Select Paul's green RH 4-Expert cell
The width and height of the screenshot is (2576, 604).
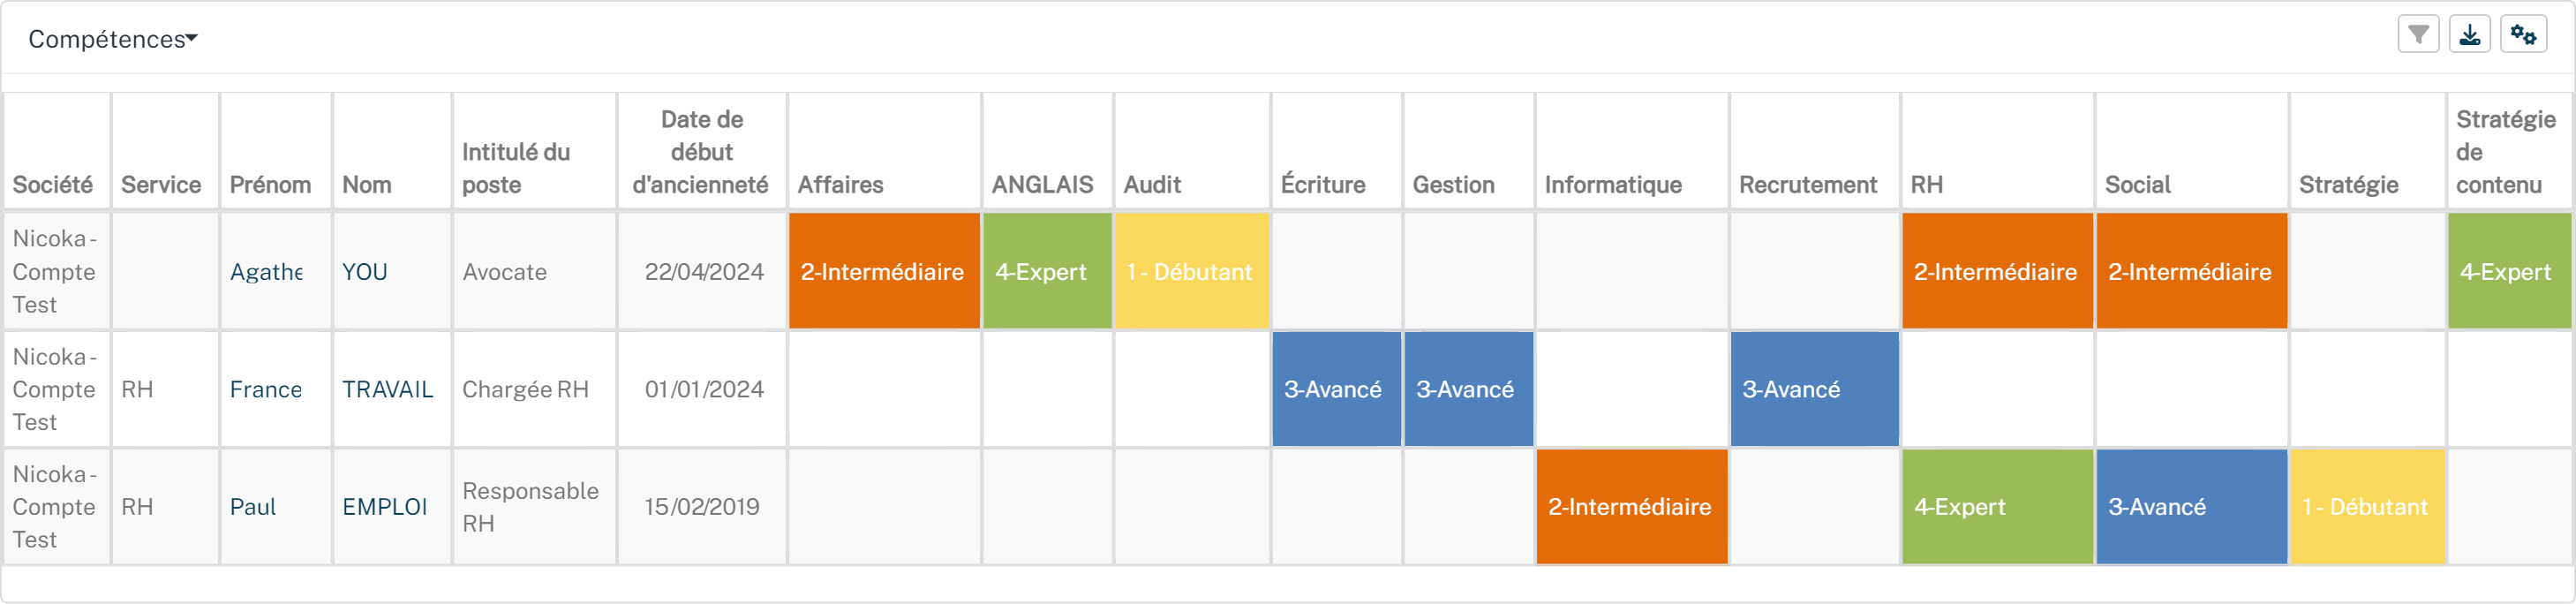coord(1997,507)
